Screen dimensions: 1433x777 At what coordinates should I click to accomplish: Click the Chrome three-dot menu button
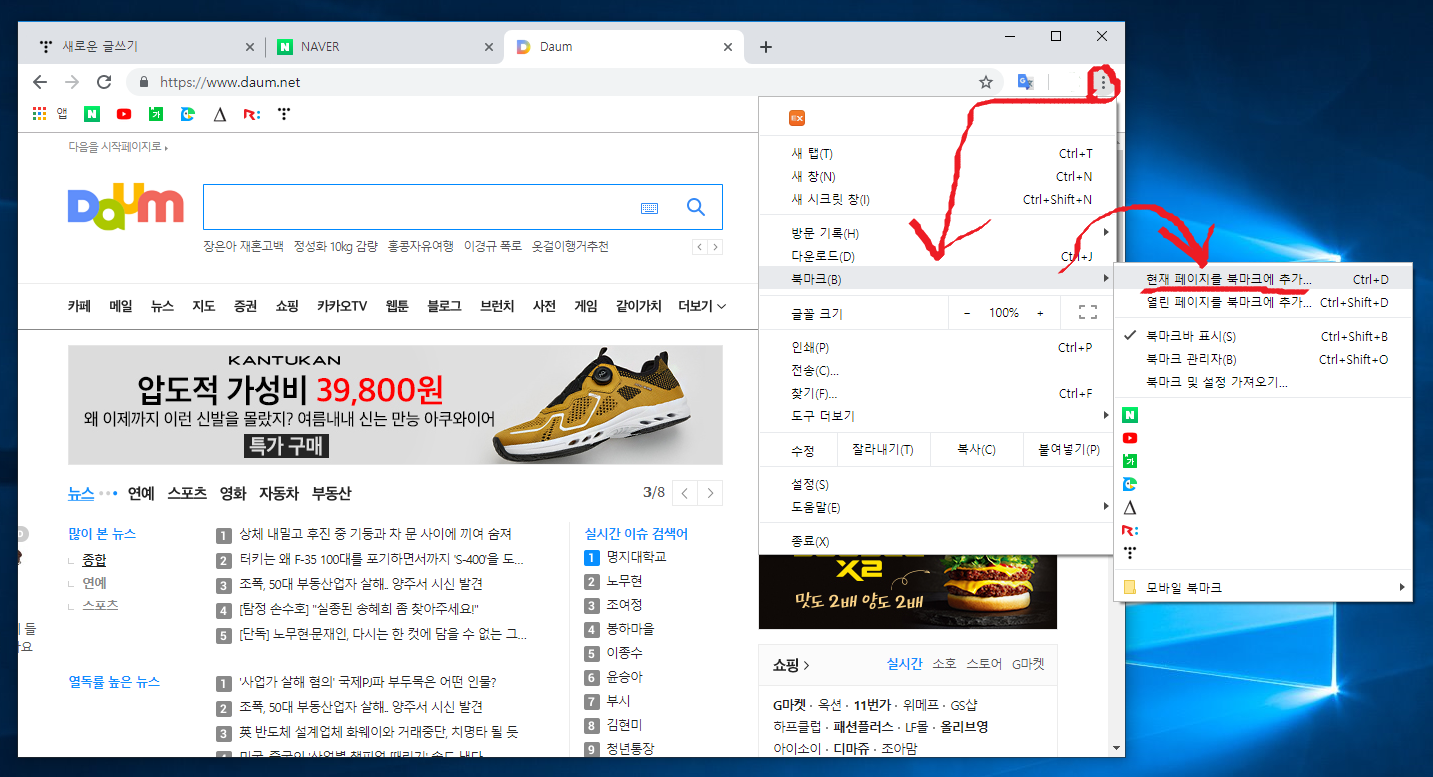[1103, 82]
